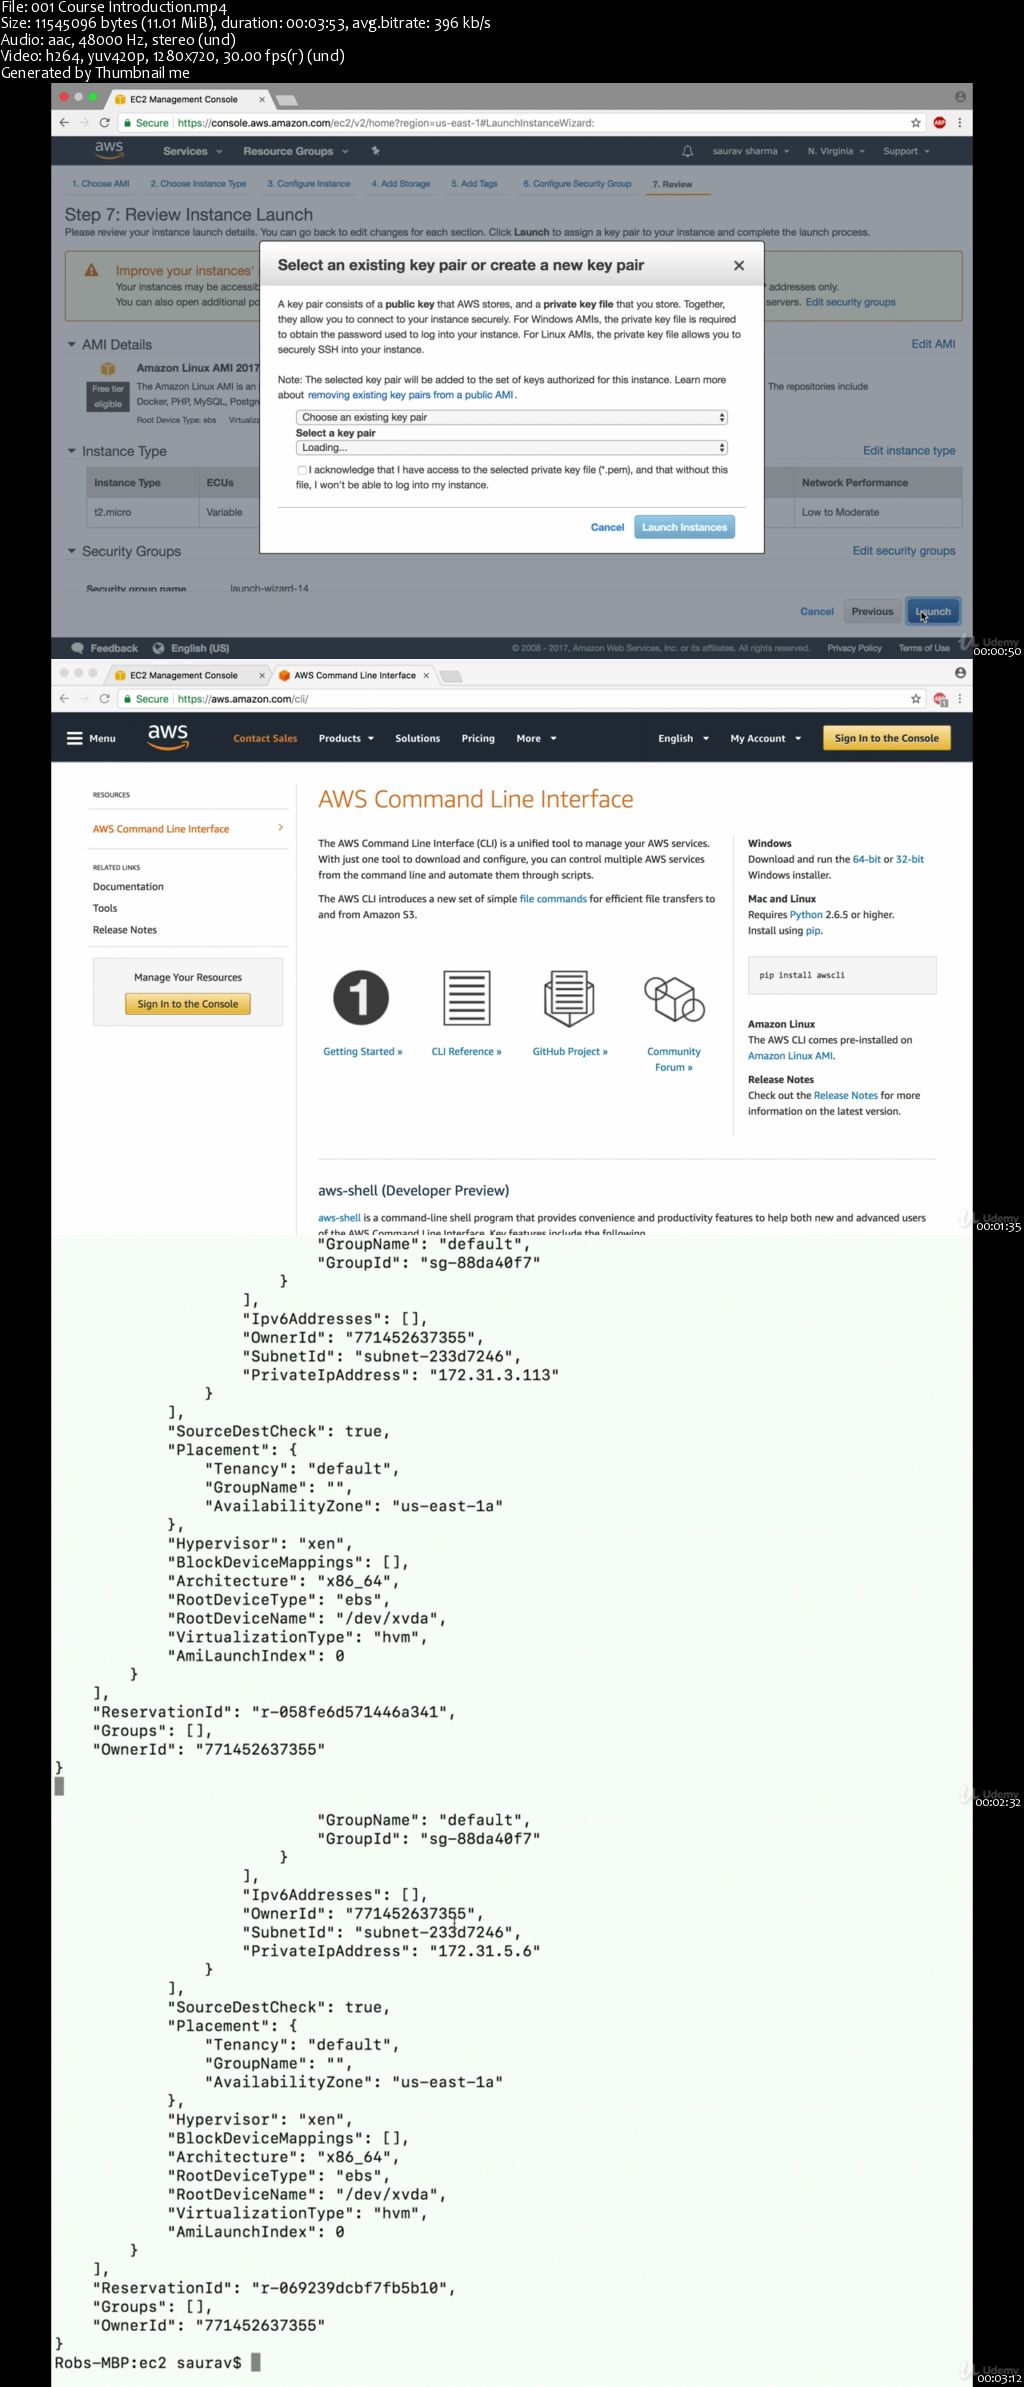
Task: Open Chrome three-dot menu in EC2 console window
Action: coord(960,123)
